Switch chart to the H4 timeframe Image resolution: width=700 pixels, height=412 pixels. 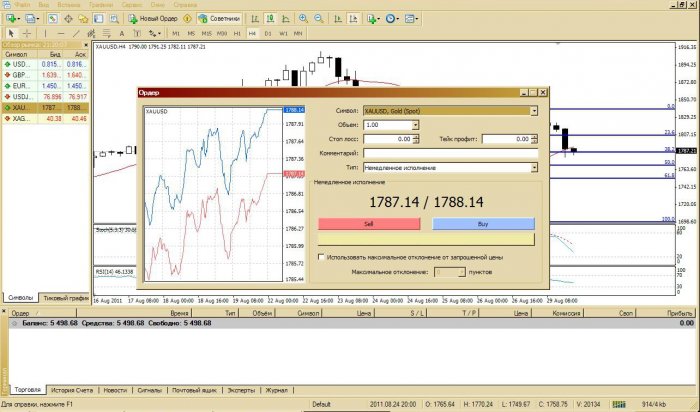tap(253, 33)
